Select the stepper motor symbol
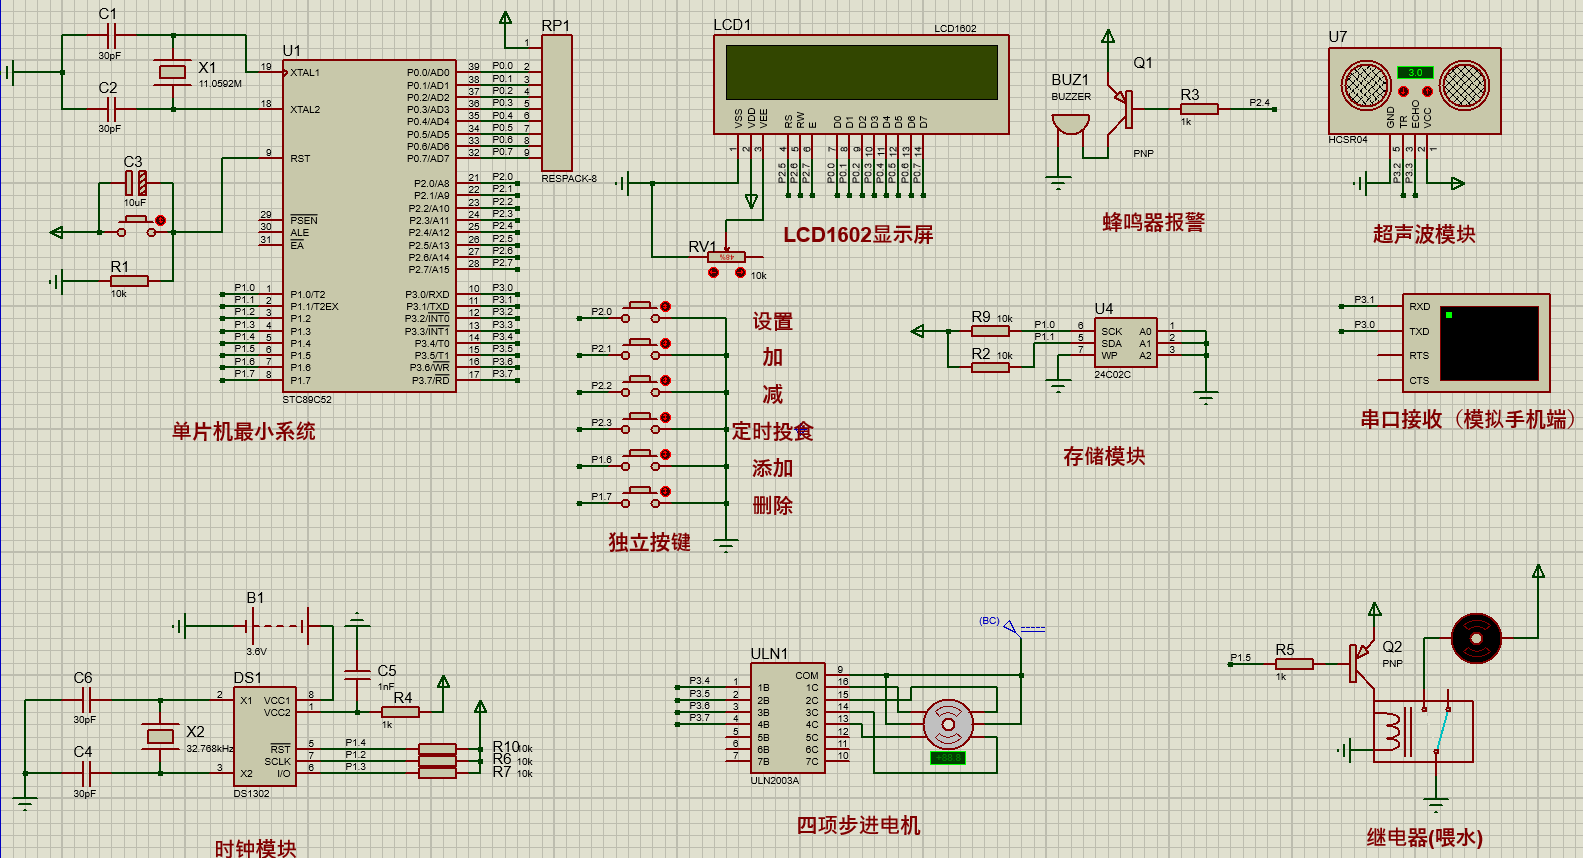Viewport: 1583px width, 858px height. (948, 724)
